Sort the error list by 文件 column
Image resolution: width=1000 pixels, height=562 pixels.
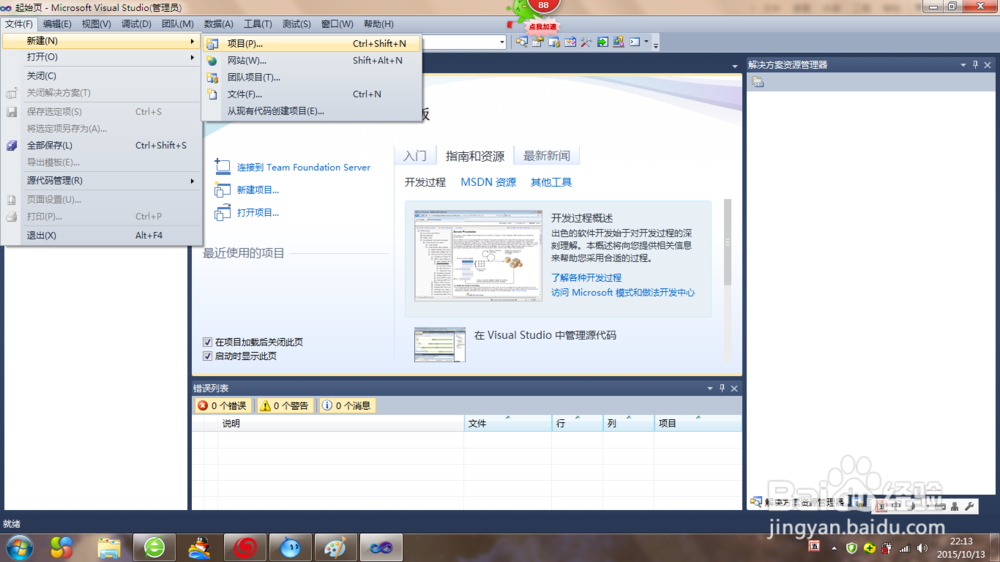click(x=508, y=423)
